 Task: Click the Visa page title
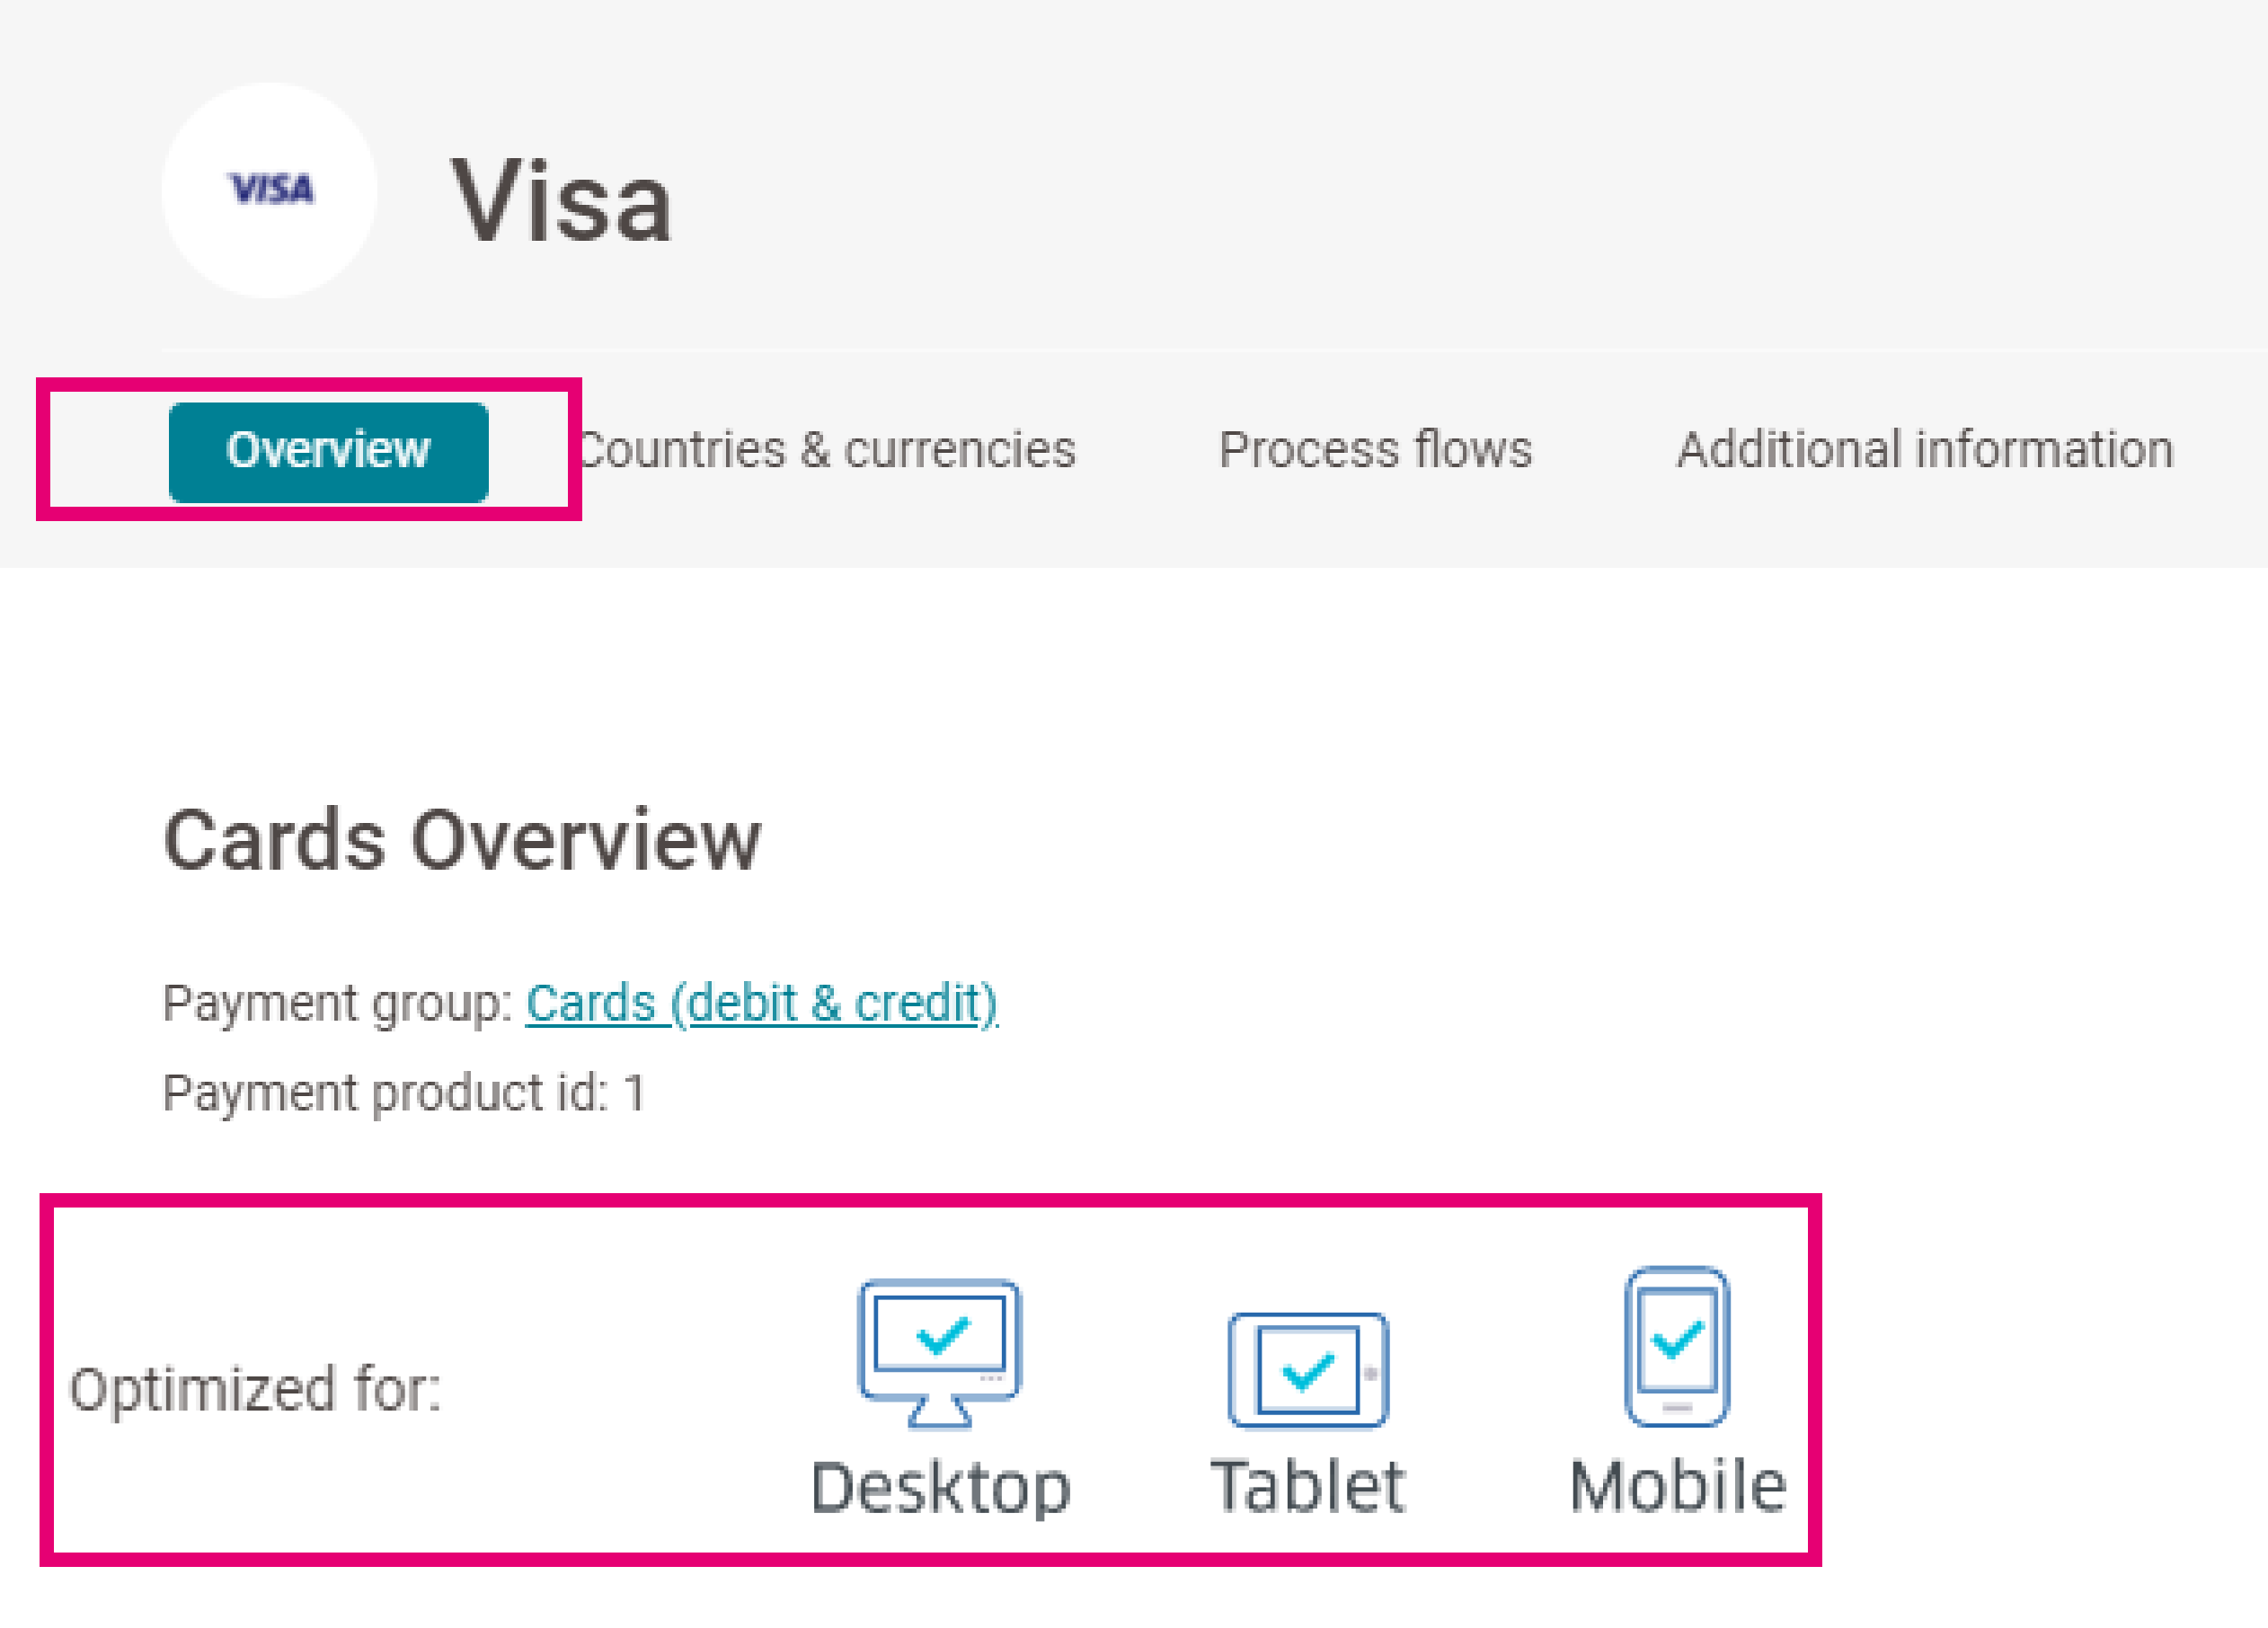click(560, 201)
